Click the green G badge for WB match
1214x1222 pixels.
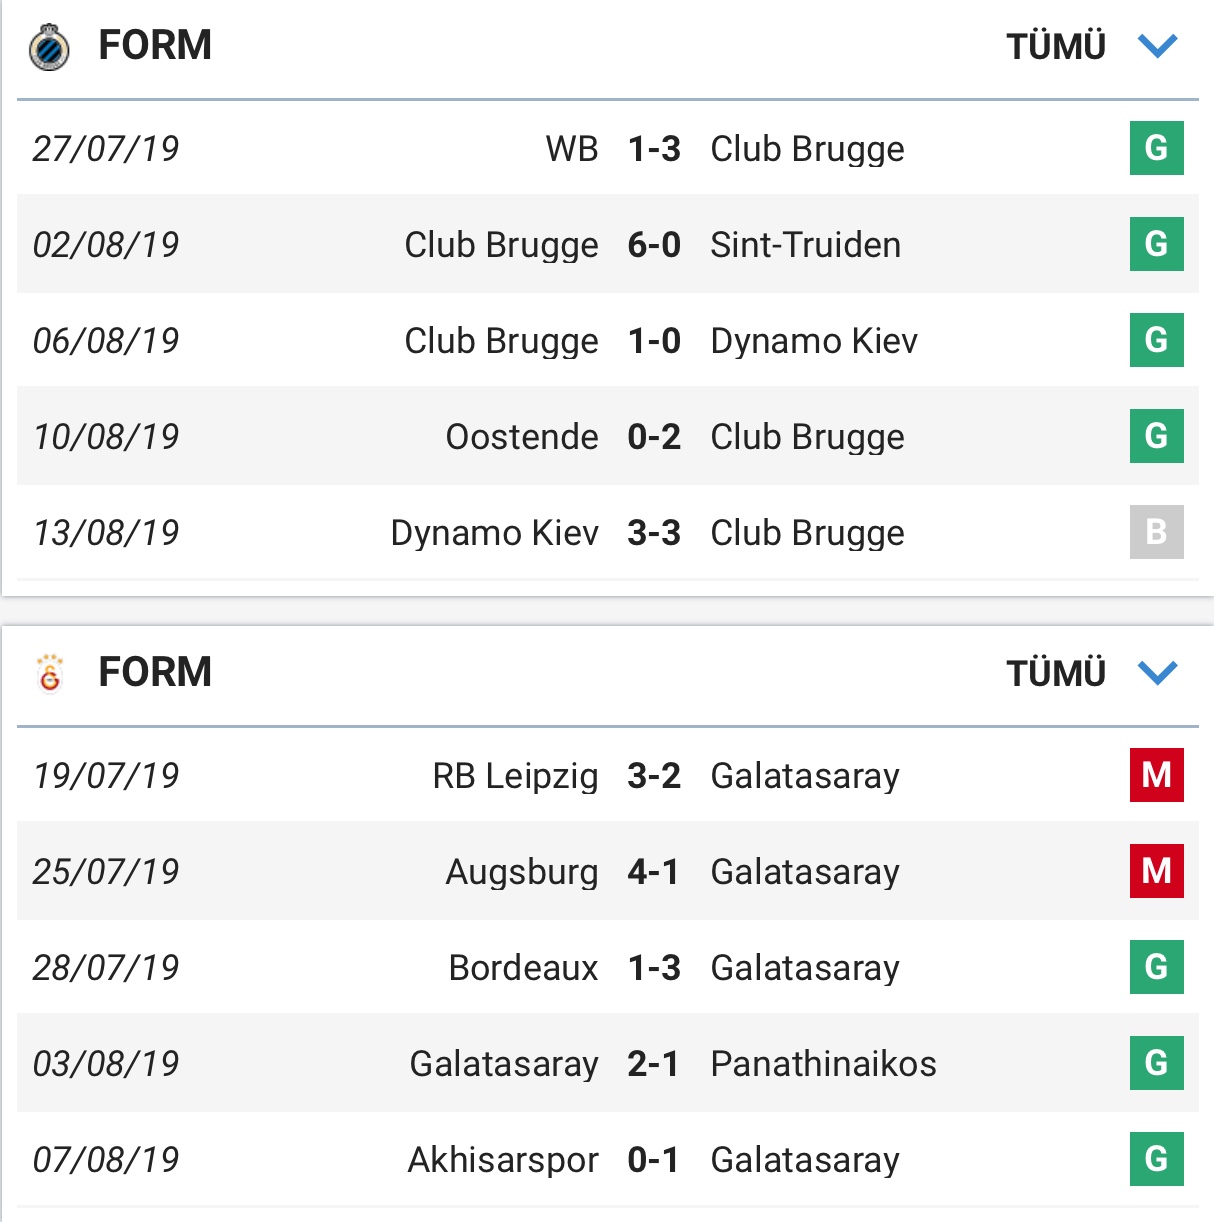point(1156,148)
